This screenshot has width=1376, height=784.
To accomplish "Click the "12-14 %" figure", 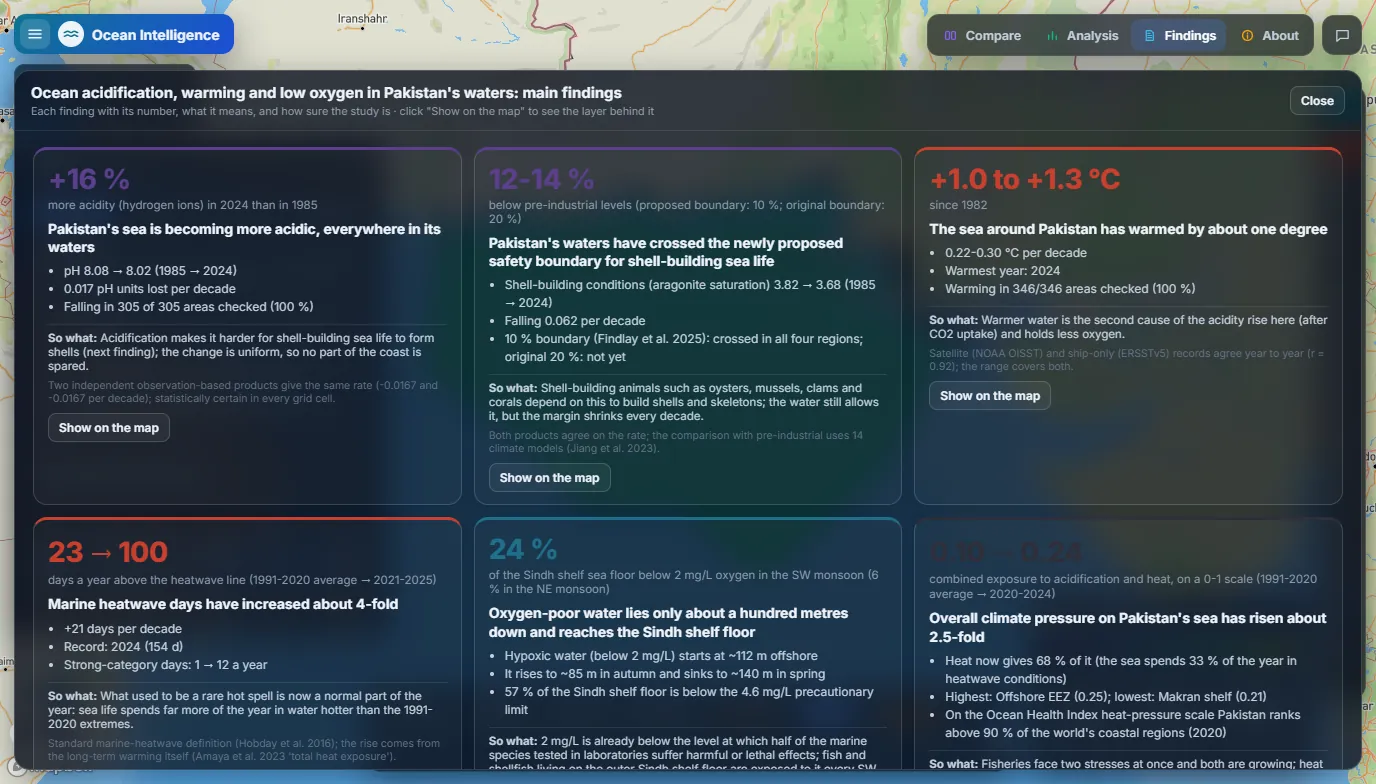I will click(541, 179).
